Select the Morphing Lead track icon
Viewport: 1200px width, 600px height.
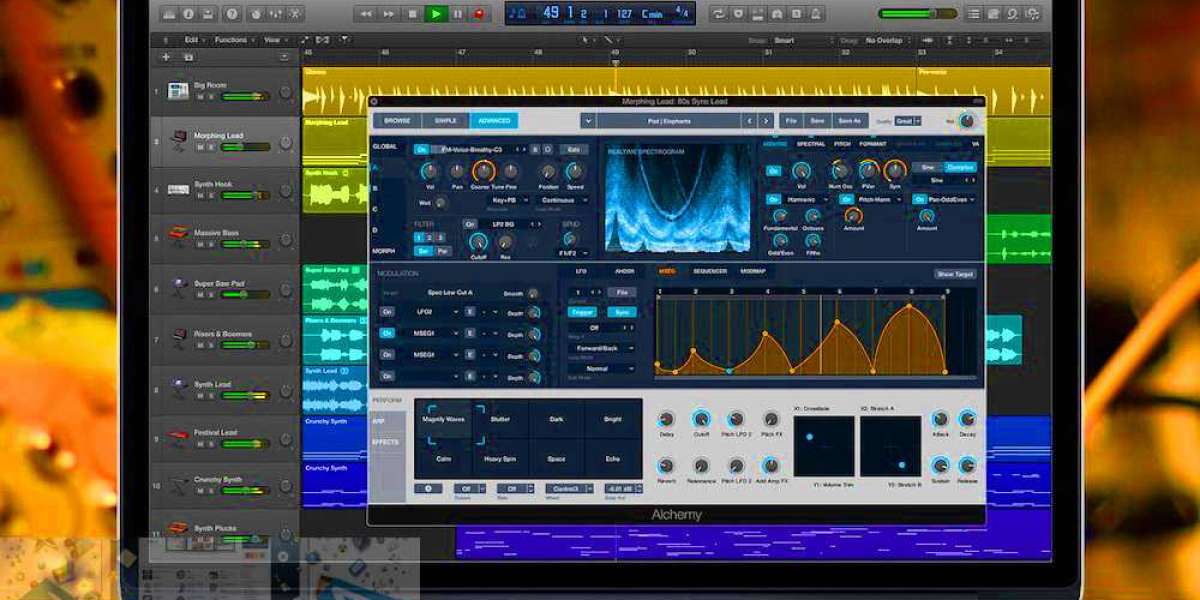click(179, 139)
